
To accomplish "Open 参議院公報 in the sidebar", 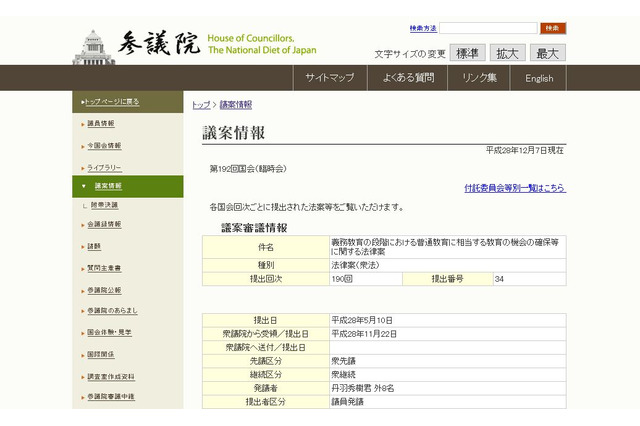I will 104,290.
